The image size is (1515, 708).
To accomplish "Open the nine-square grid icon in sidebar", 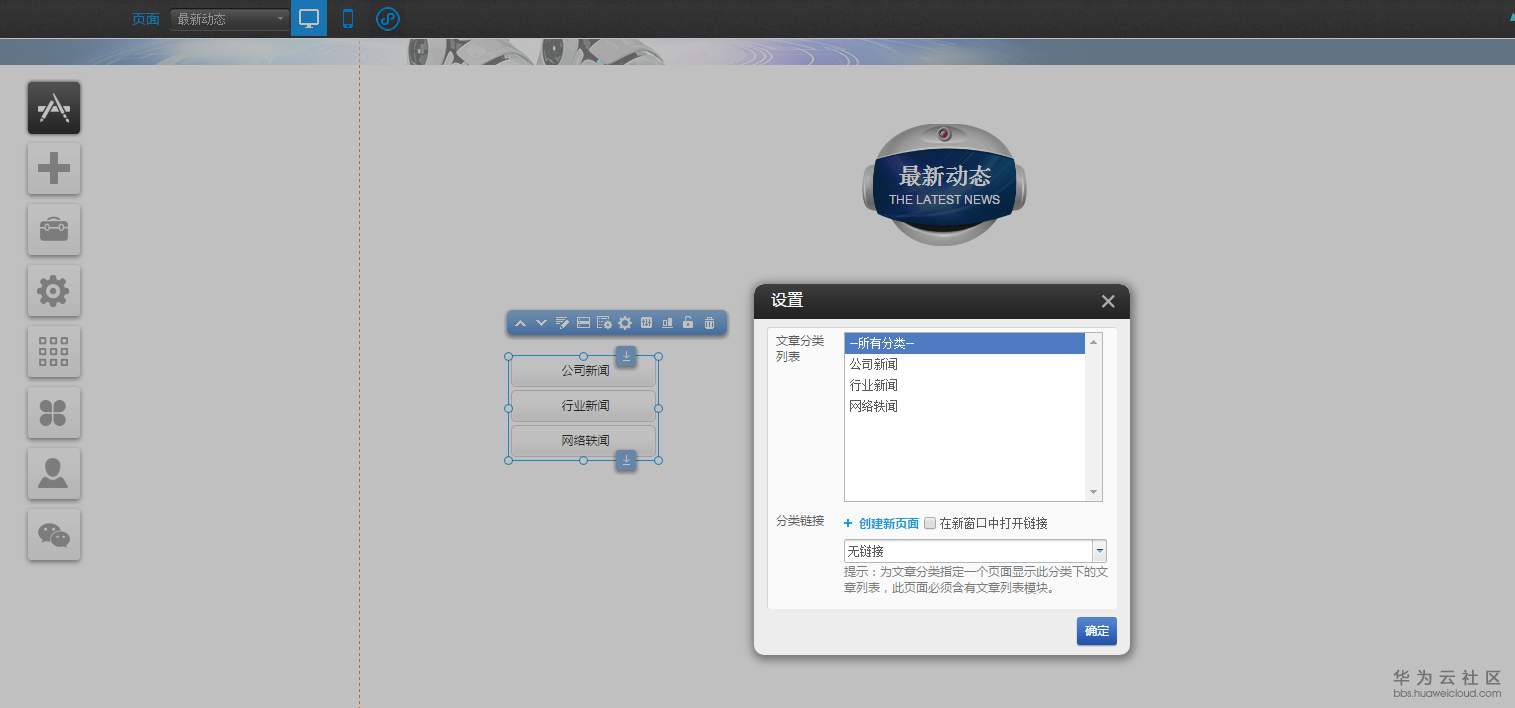I will pyautogui.click(x=54, y=352).
